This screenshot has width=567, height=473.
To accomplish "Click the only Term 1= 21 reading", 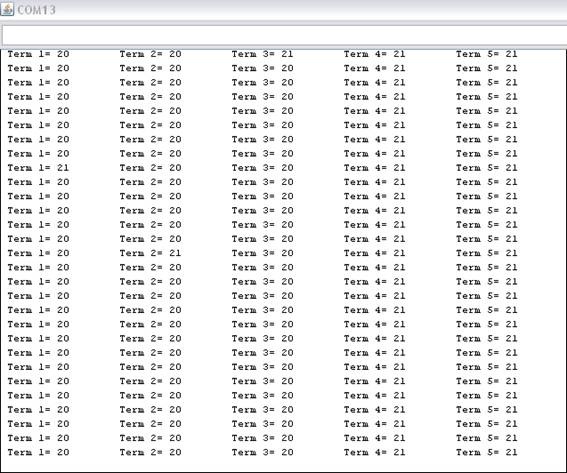I will (x=38, y=168).
